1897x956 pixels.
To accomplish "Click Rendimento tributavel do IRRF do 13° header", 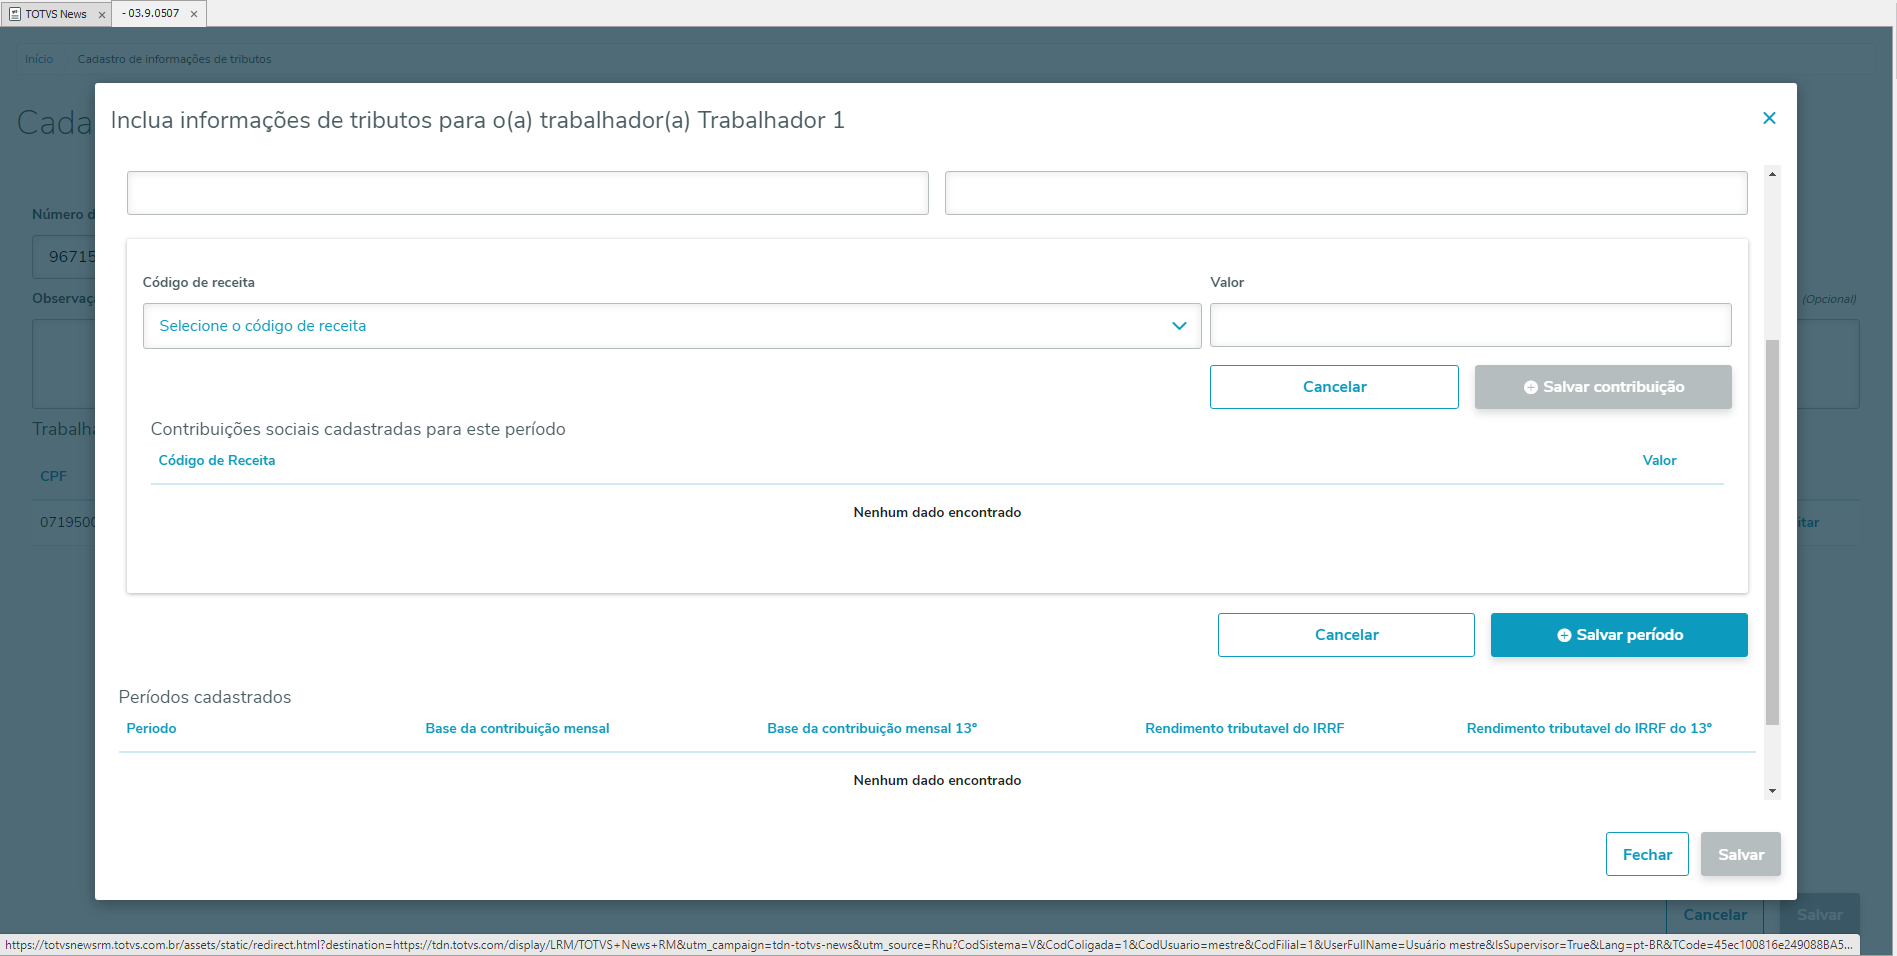I will (1589, 728).
